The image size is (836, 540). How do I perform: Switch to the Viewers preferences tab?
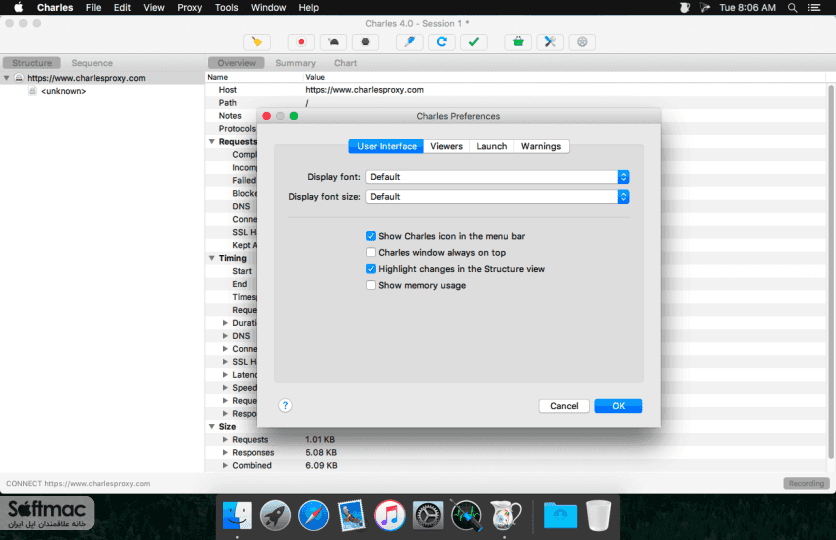446,146
